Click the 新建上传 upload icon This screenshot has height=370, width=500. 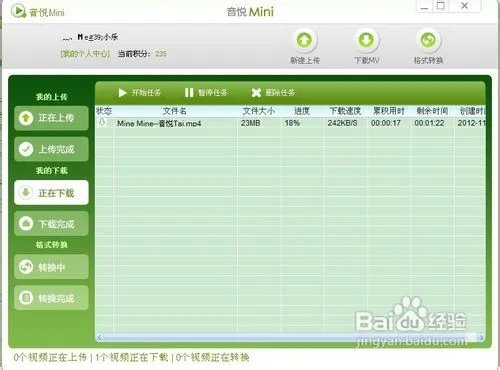pyautogui.click(x=304, y=40)
